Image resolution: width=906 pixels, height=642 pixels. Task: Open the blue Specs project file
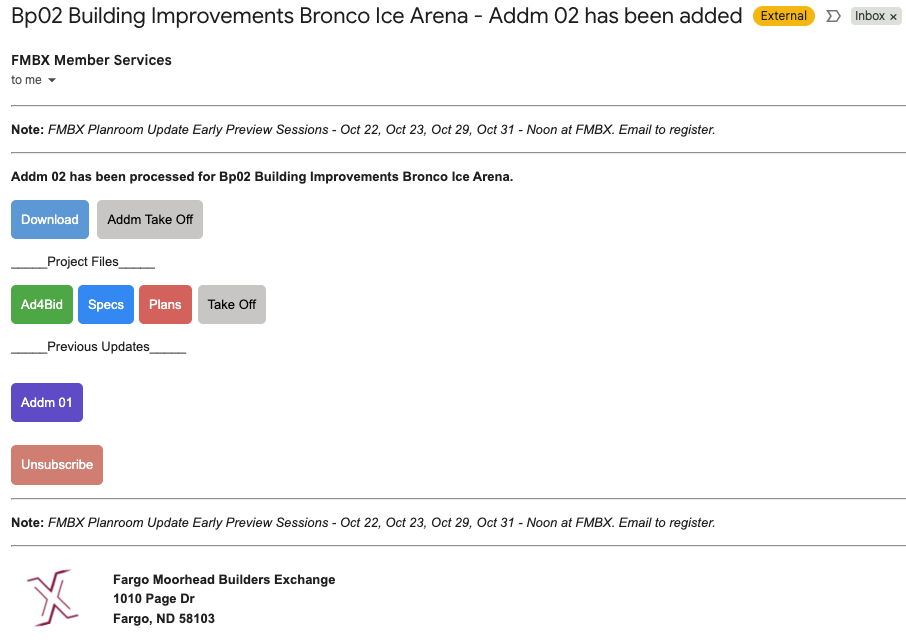coord(106,305)
